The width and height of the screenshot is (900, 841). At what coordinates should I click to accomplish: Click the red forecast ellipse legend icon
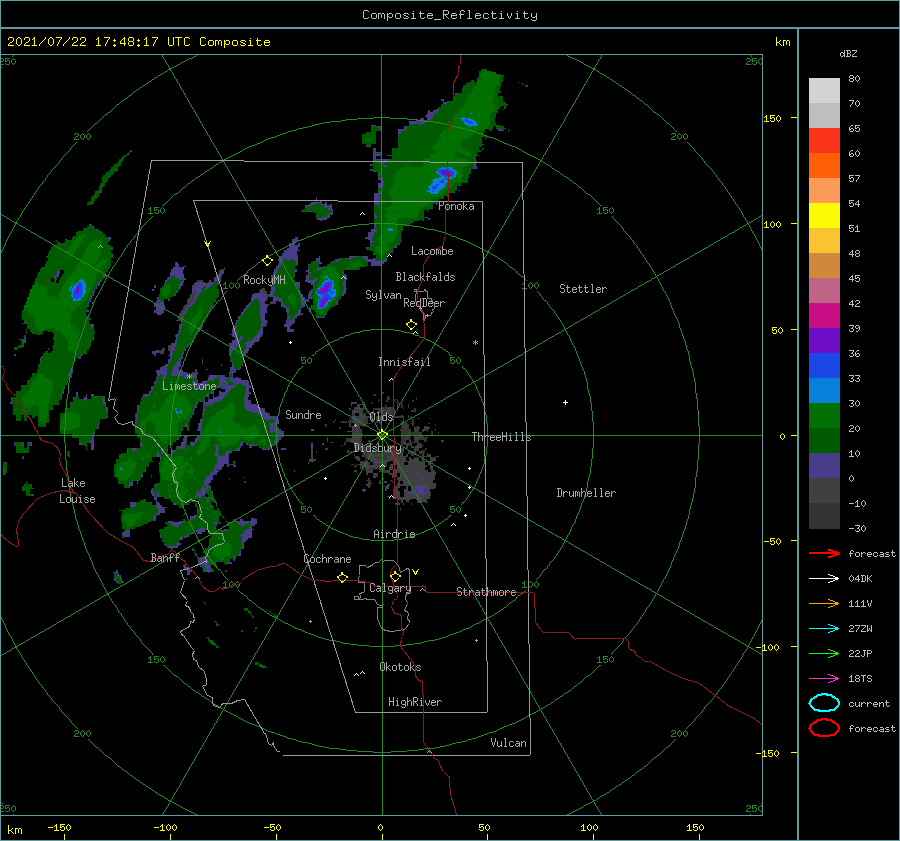(824, 728)
